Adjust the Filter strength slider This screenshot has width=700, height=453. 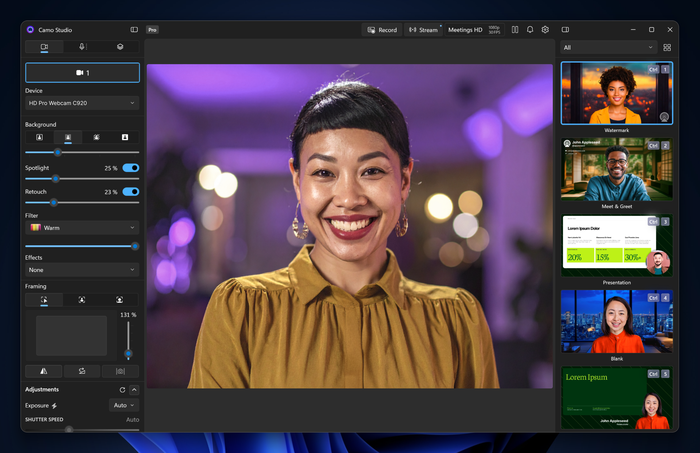pyautogui.click(x=82, y=246)
